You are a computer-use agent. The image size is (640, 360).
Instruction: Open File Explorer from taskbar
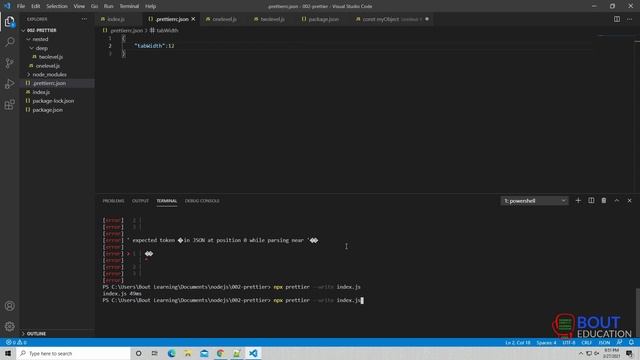(188, 353)
